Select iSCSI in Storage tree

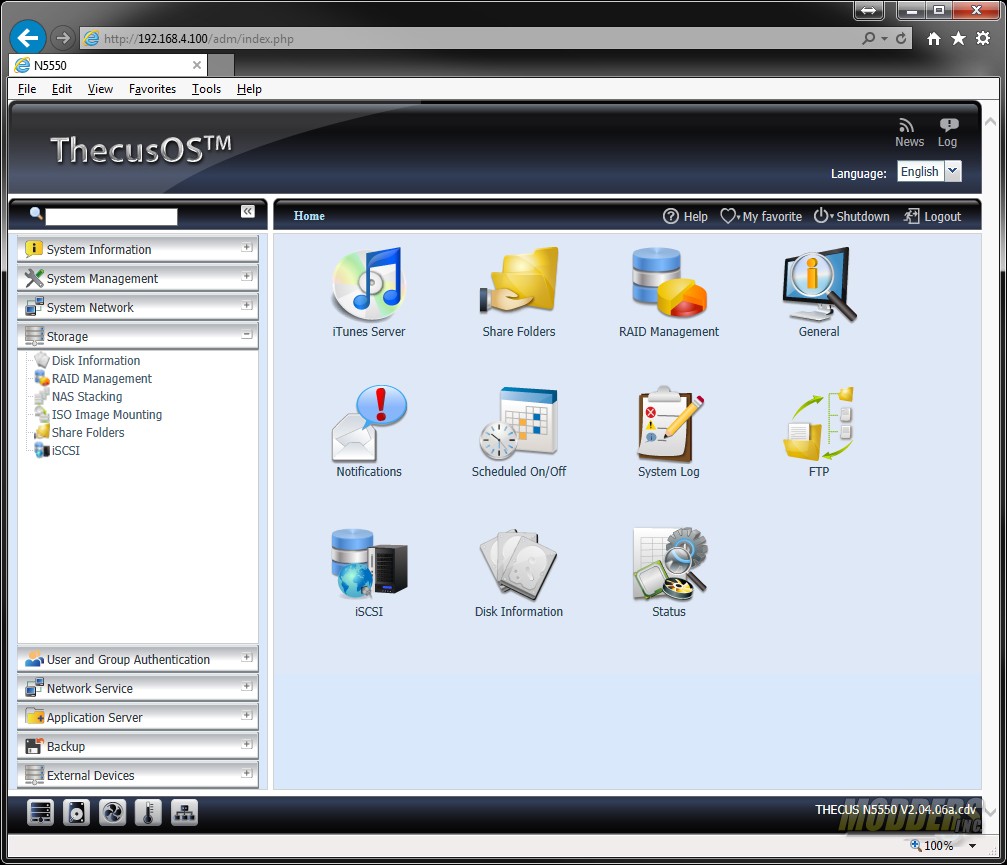(x=66, y=450)
